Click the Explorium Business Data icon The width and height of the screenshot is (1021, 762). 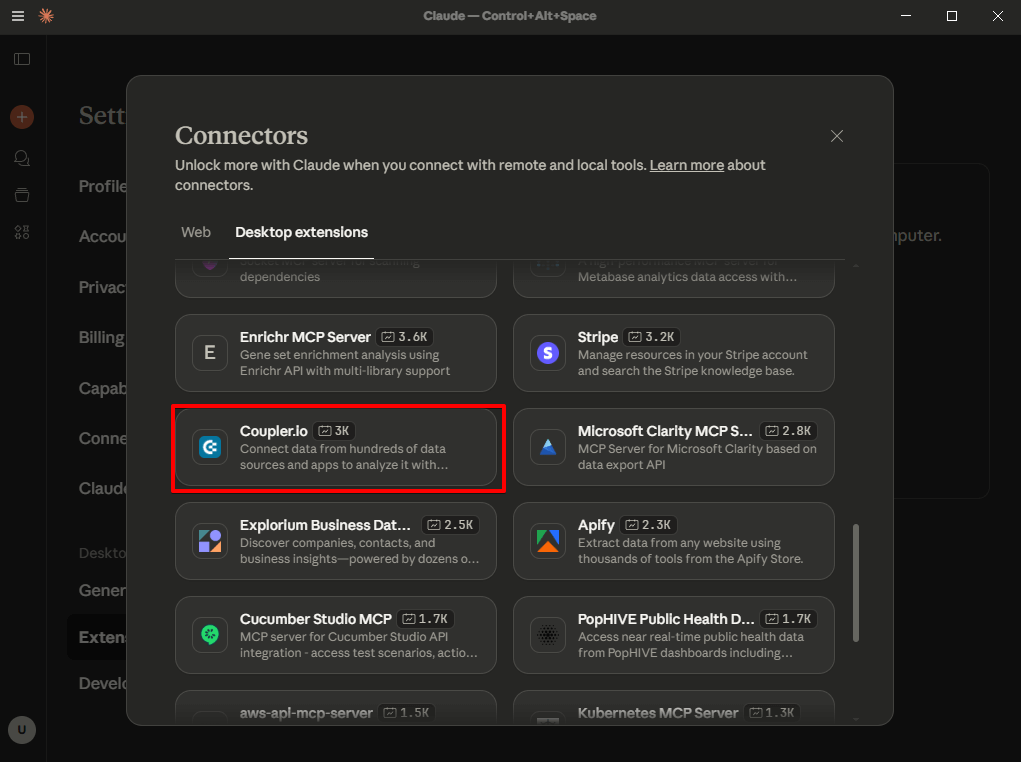(210, 541)
